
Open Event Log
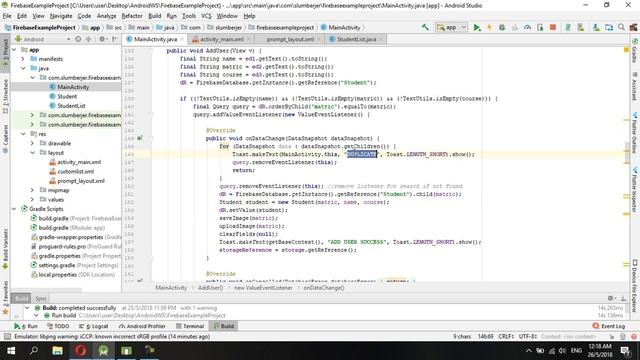point(609,326)
